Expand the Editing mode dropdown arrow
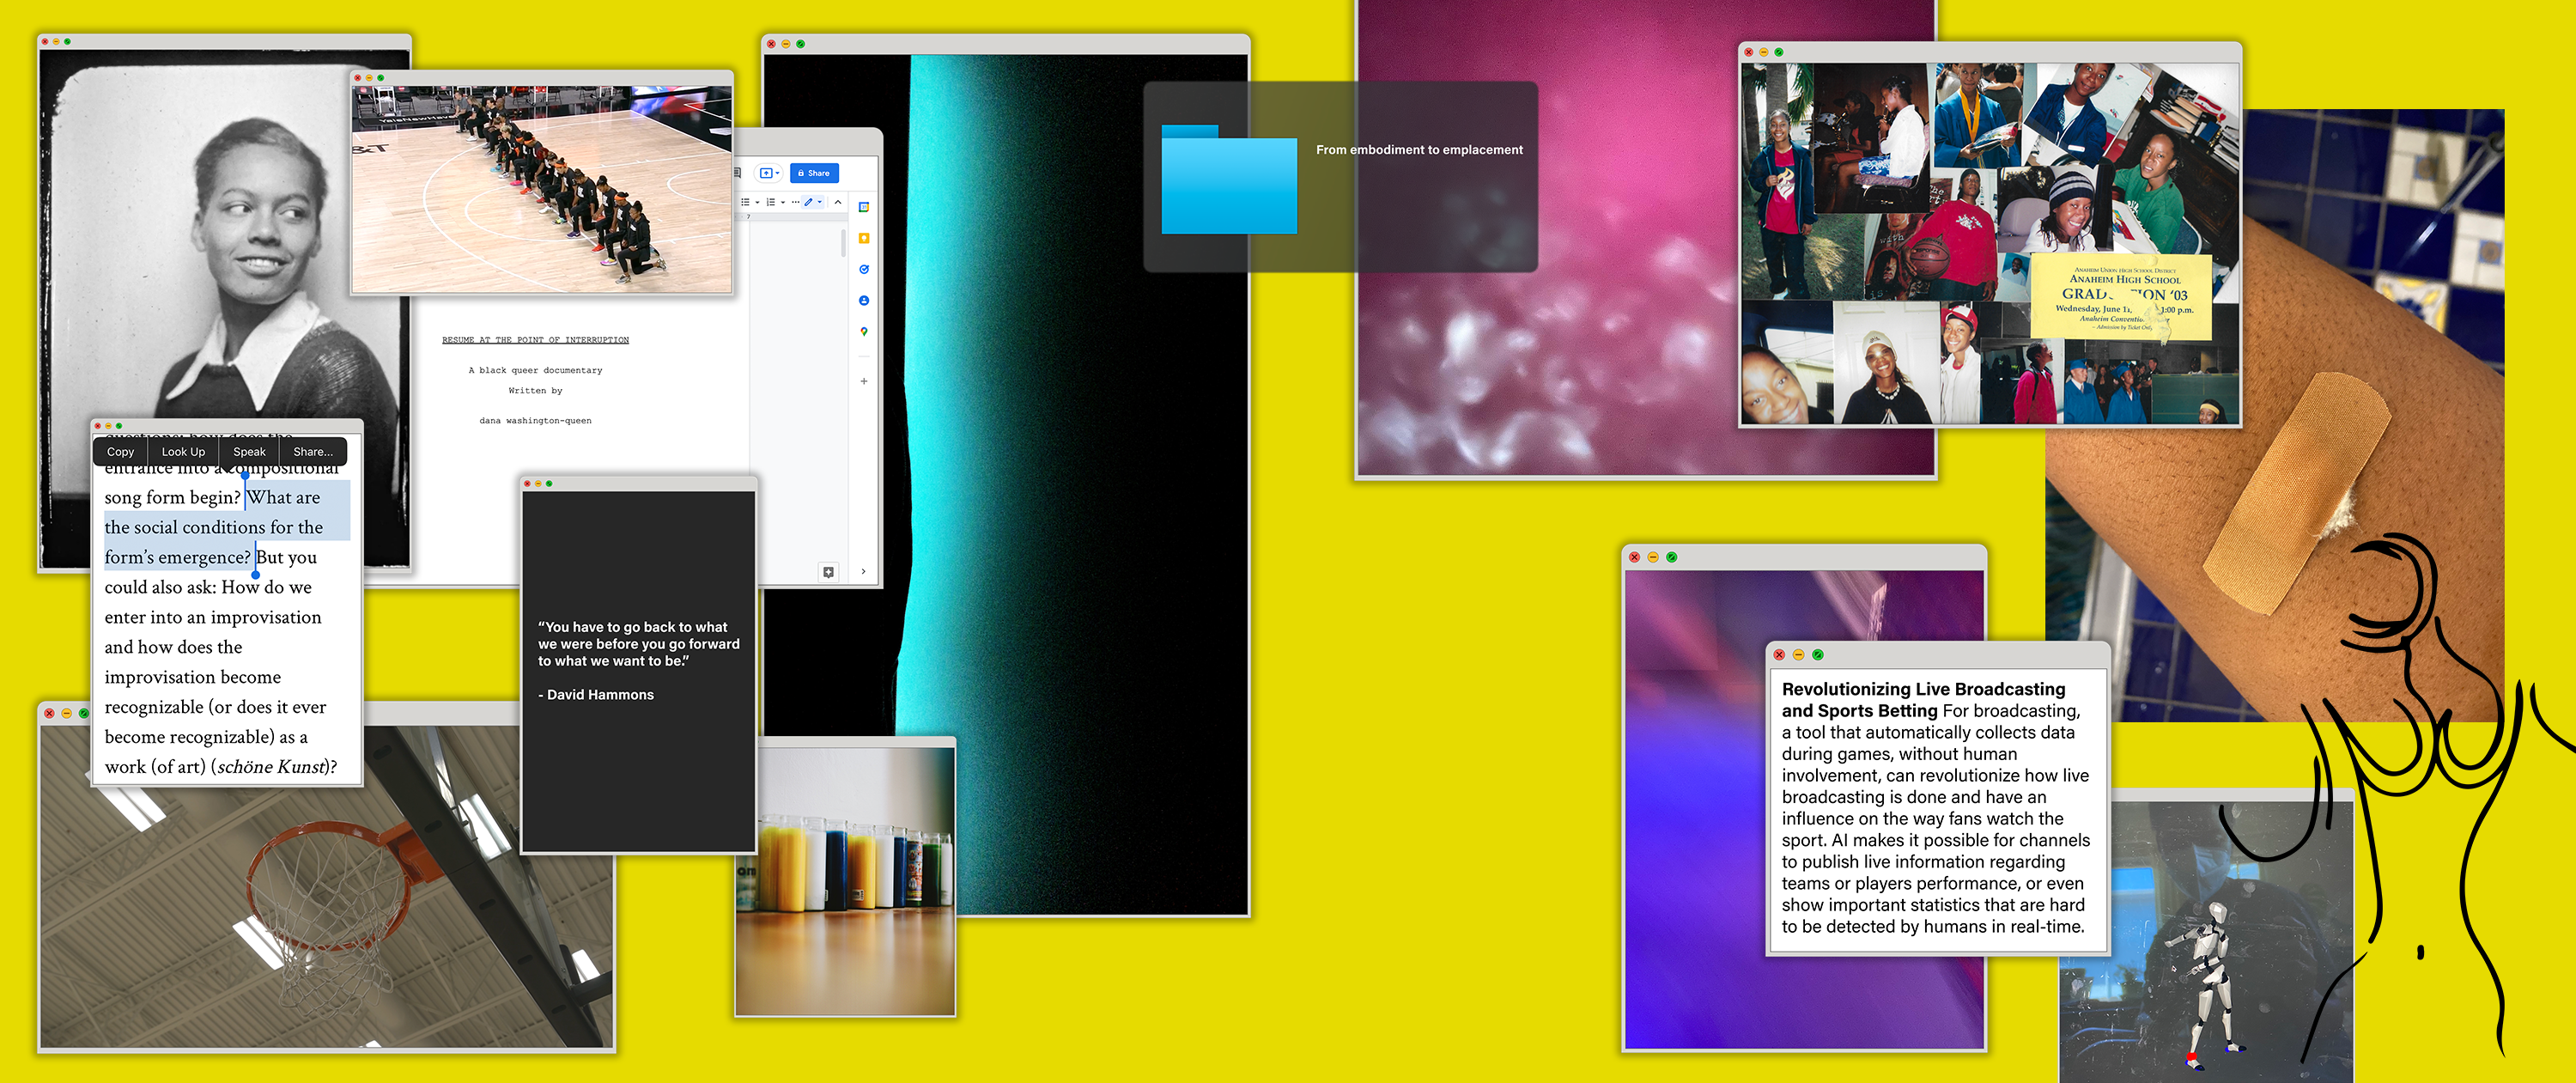2576x1083 pixels. [x=820, y=202]
